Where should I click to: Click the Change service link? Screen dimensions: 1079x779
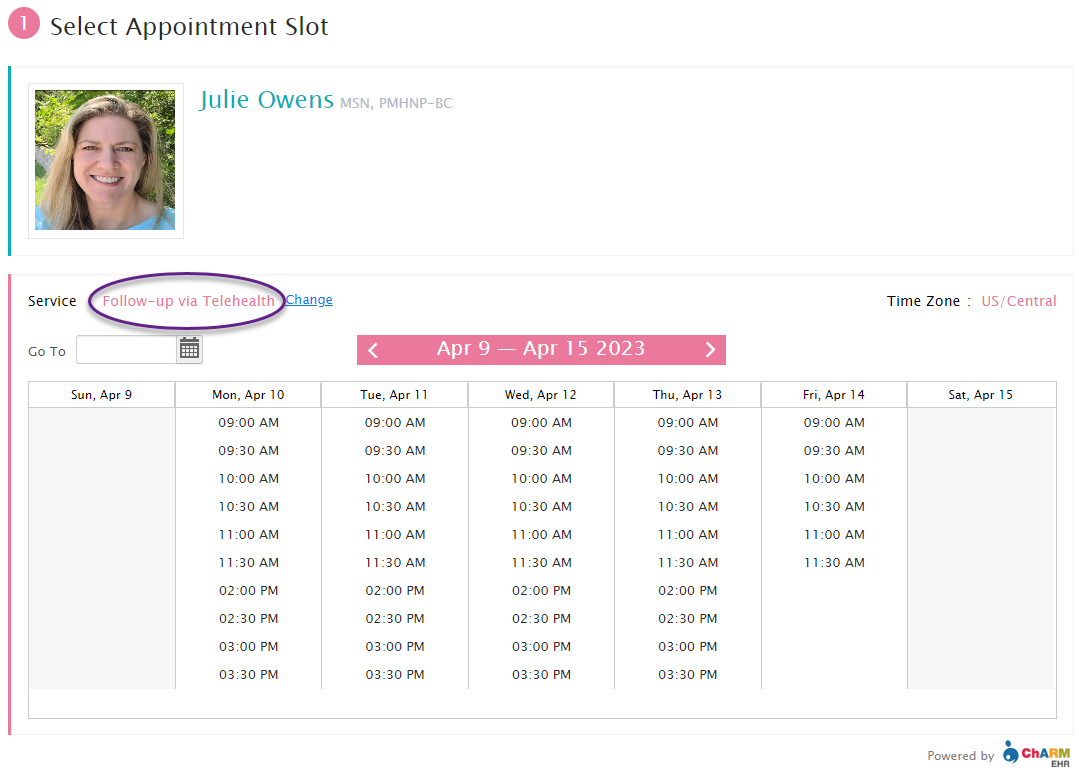pyautogui.click(x=309, y=299)
